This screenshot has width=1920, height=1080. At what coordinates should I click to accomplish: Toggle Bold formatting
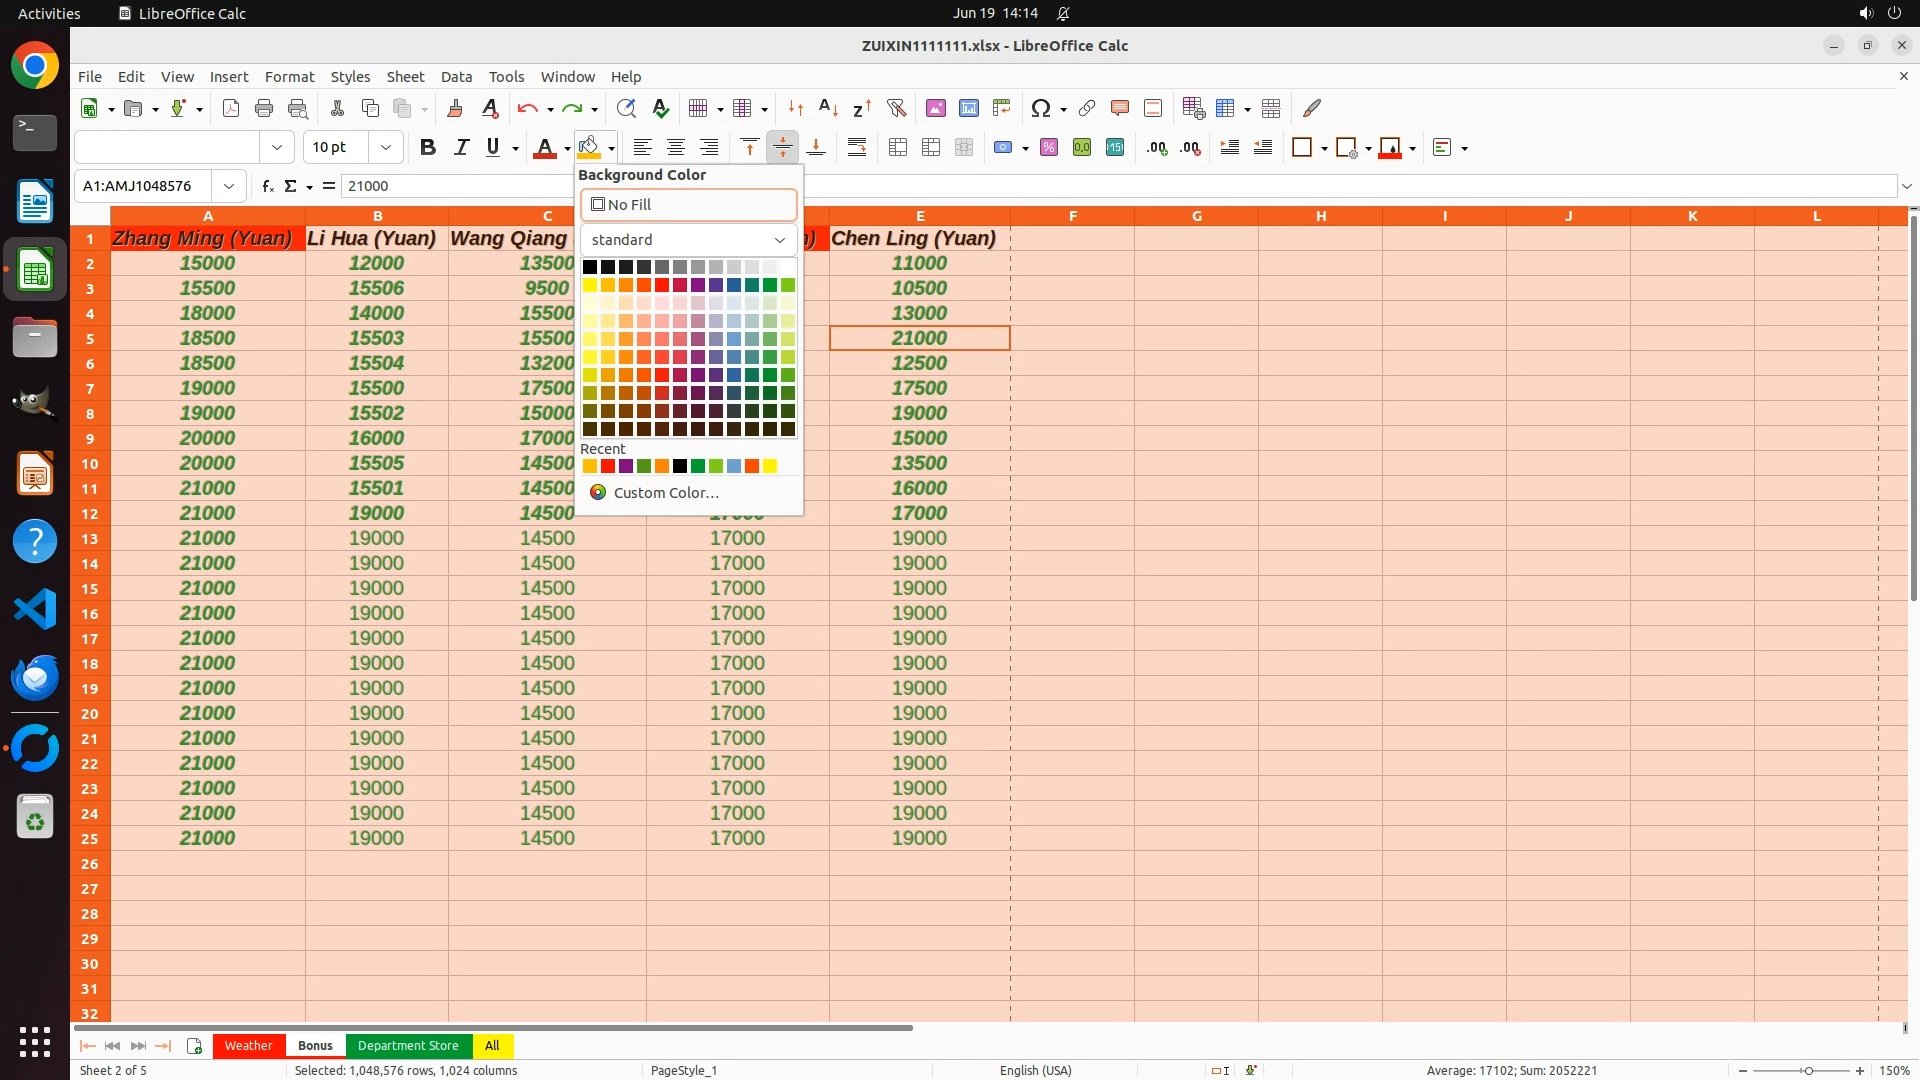pyautogui.click(x=428, y=148)
